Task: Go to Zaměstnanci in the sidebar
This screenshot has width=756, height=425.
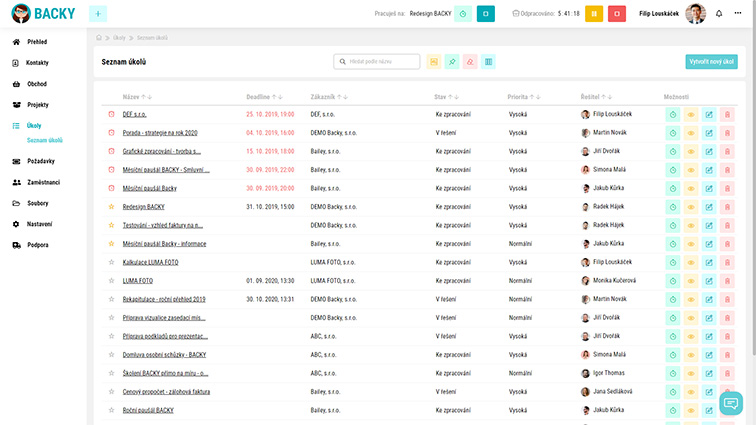Action: click(45, 182)
